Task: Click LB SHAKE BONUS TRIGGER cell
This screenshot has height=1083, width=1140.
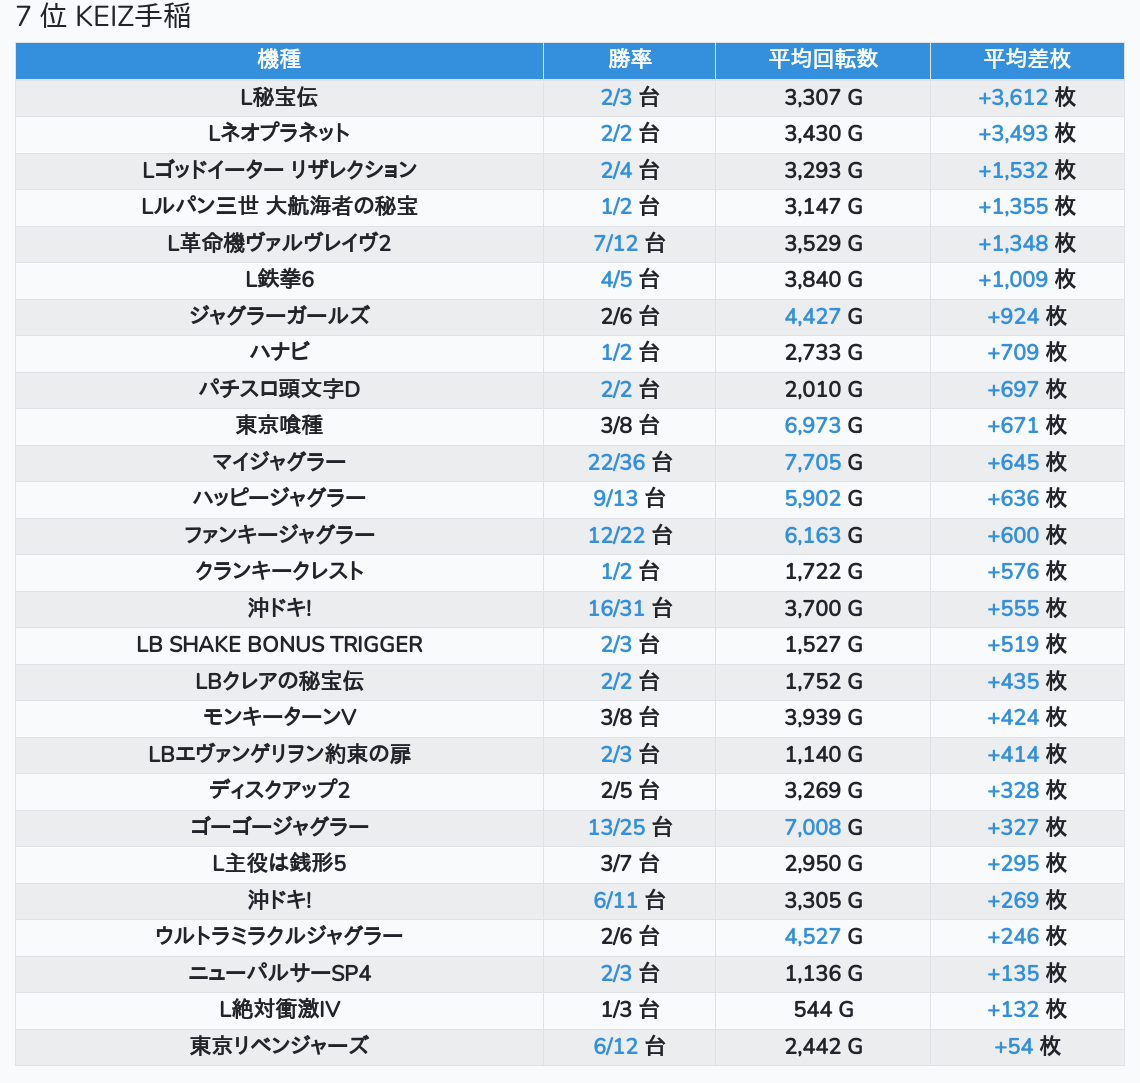Action: (x=279, y=644)
